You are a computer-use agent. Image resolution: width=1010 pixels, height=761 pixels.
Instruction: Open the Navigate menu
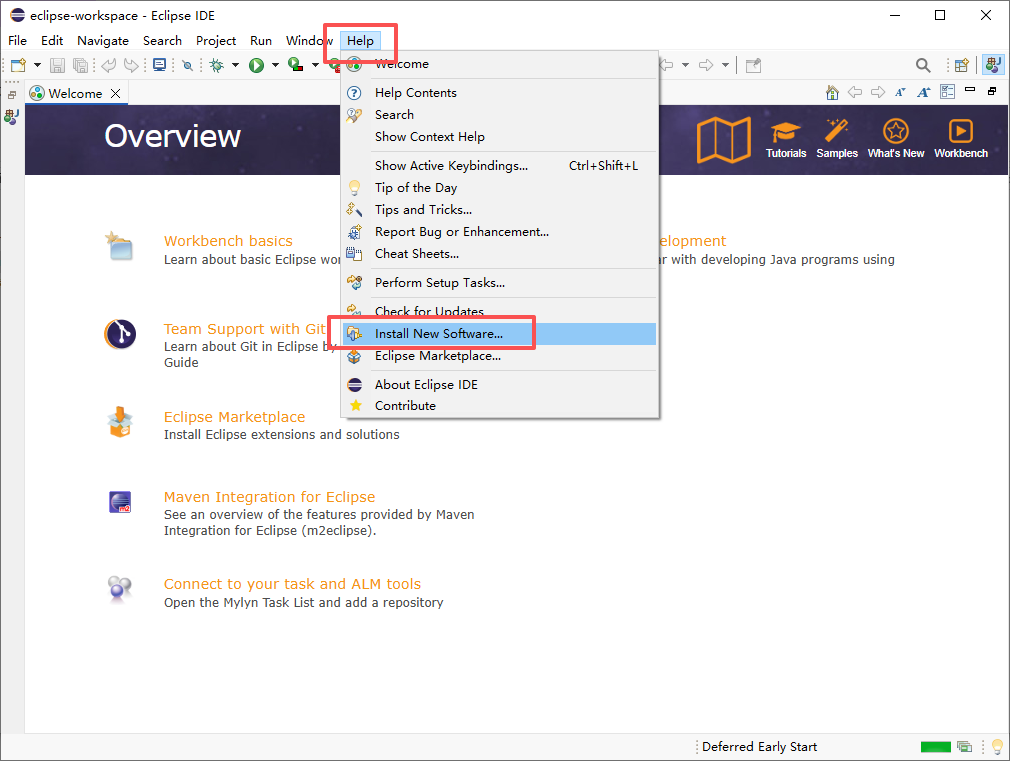[103, 41]
